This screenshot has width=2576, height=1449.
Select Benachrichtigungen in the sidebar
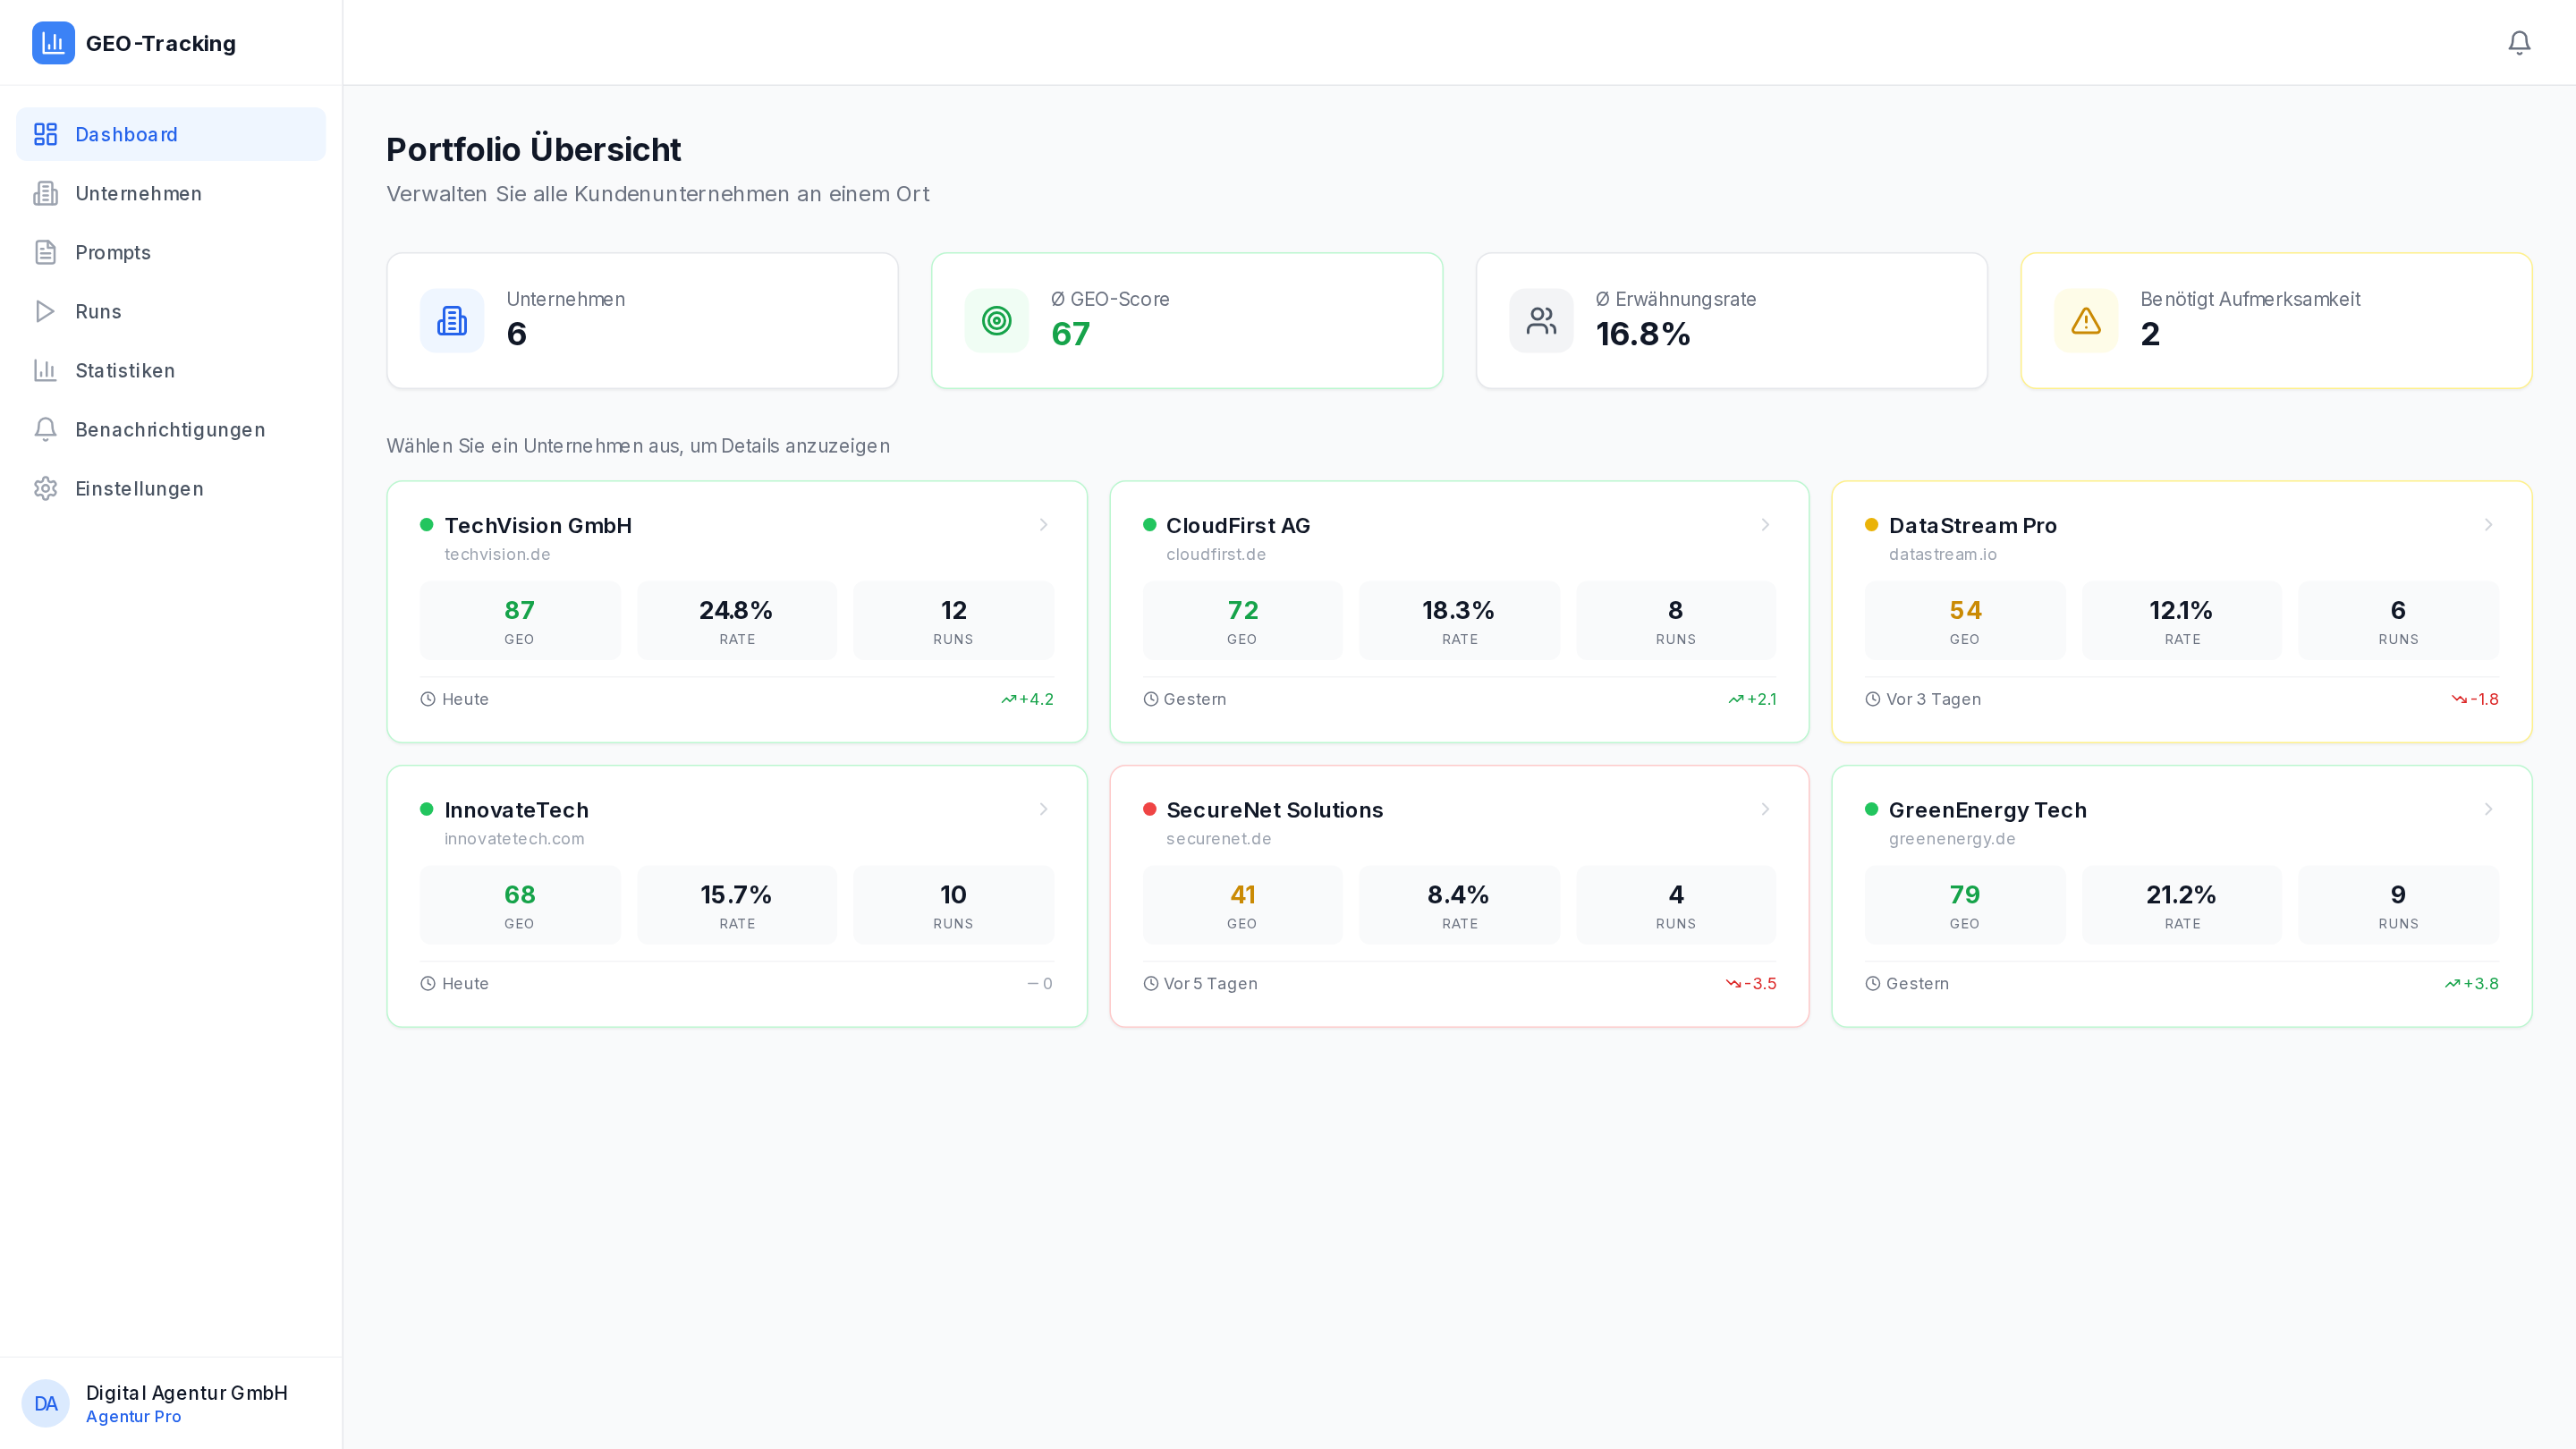click(x=170, y=429)
